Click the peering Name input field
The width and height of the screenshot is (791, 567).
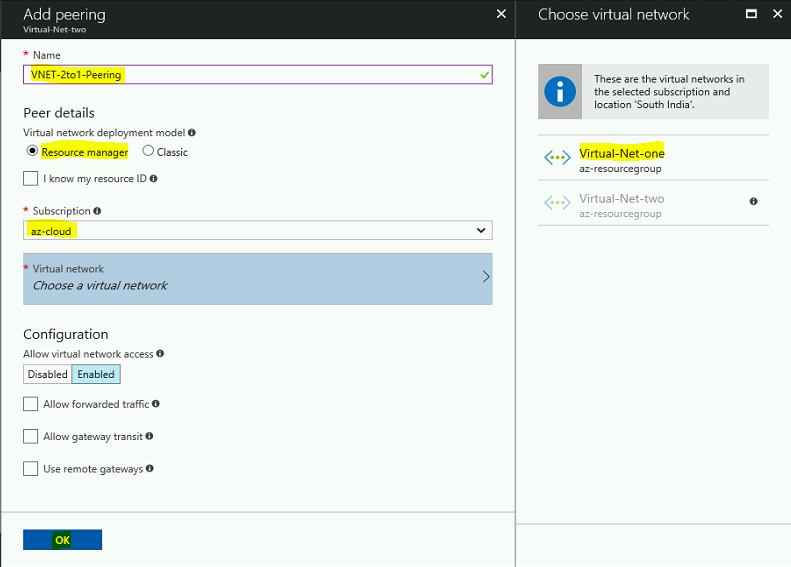pos(258,75)
